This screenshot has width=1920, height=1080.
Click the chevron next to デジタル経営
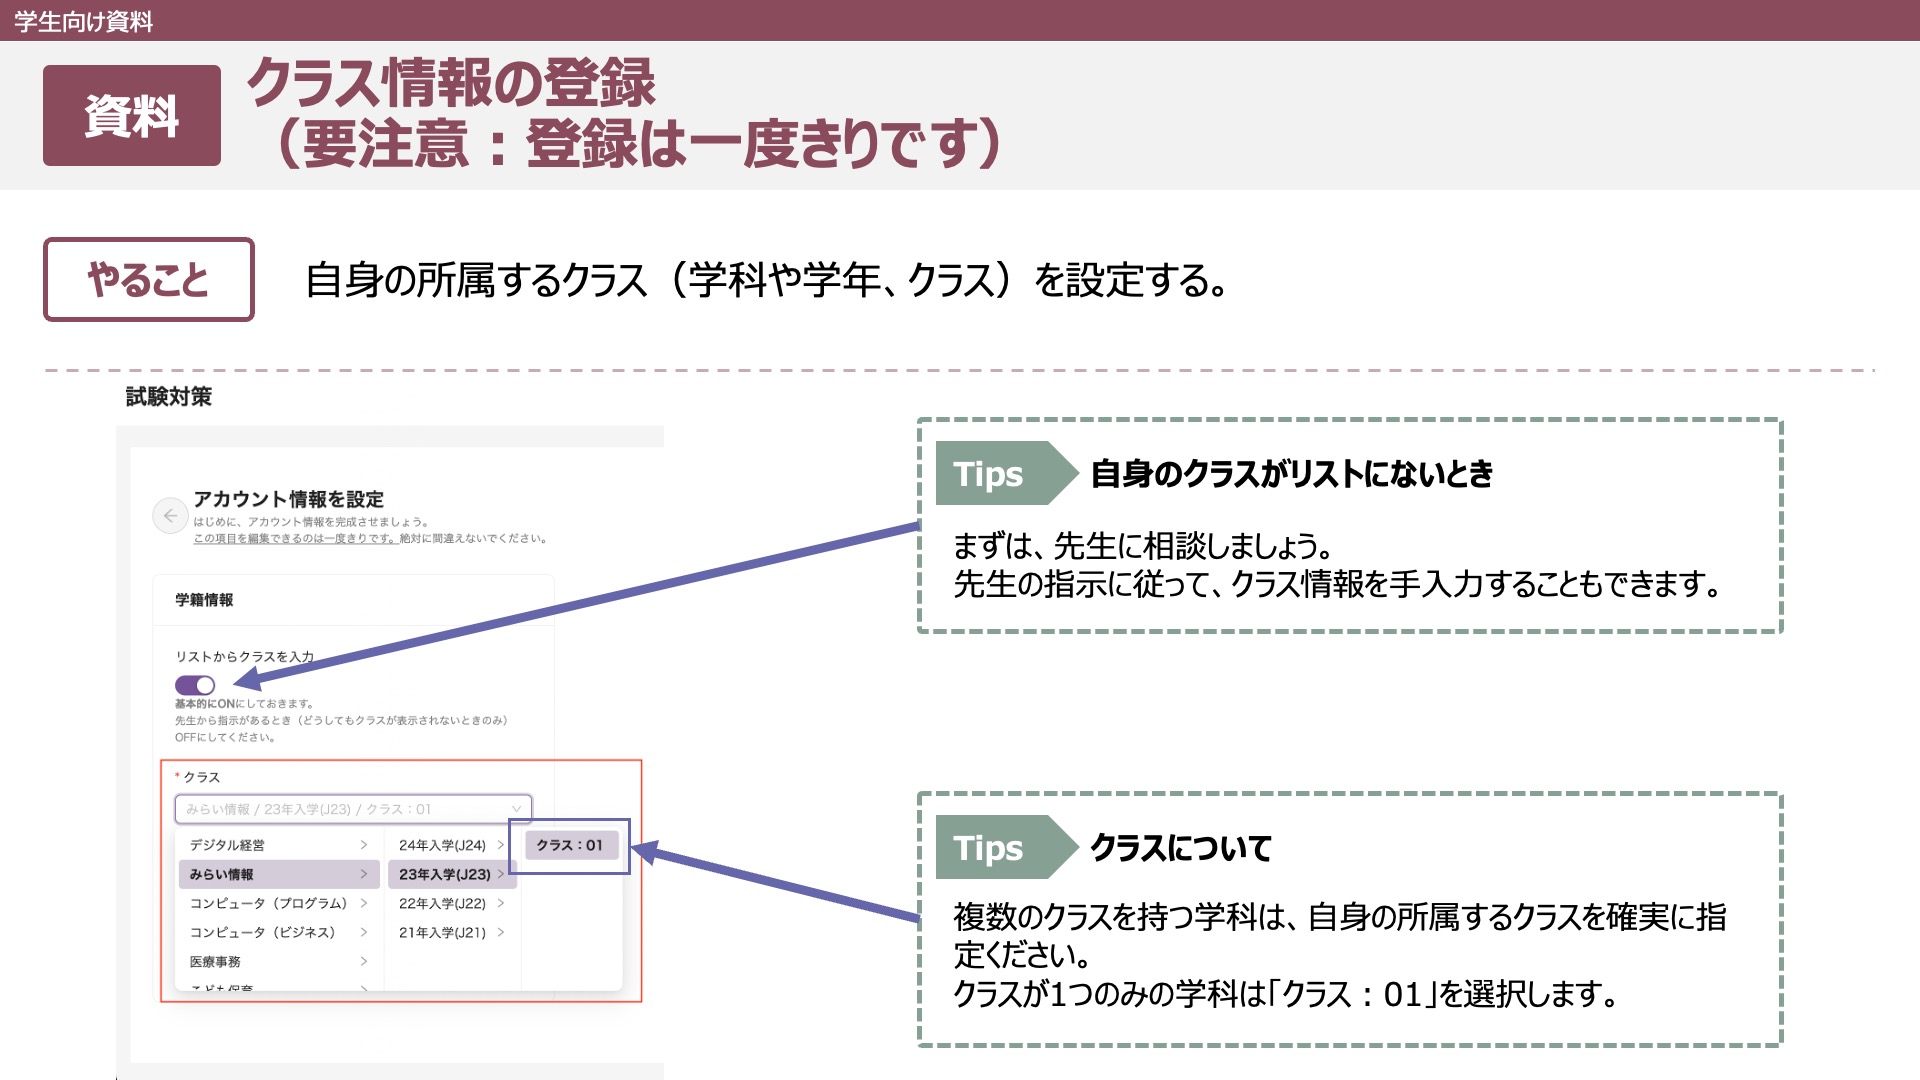[363, 845]
